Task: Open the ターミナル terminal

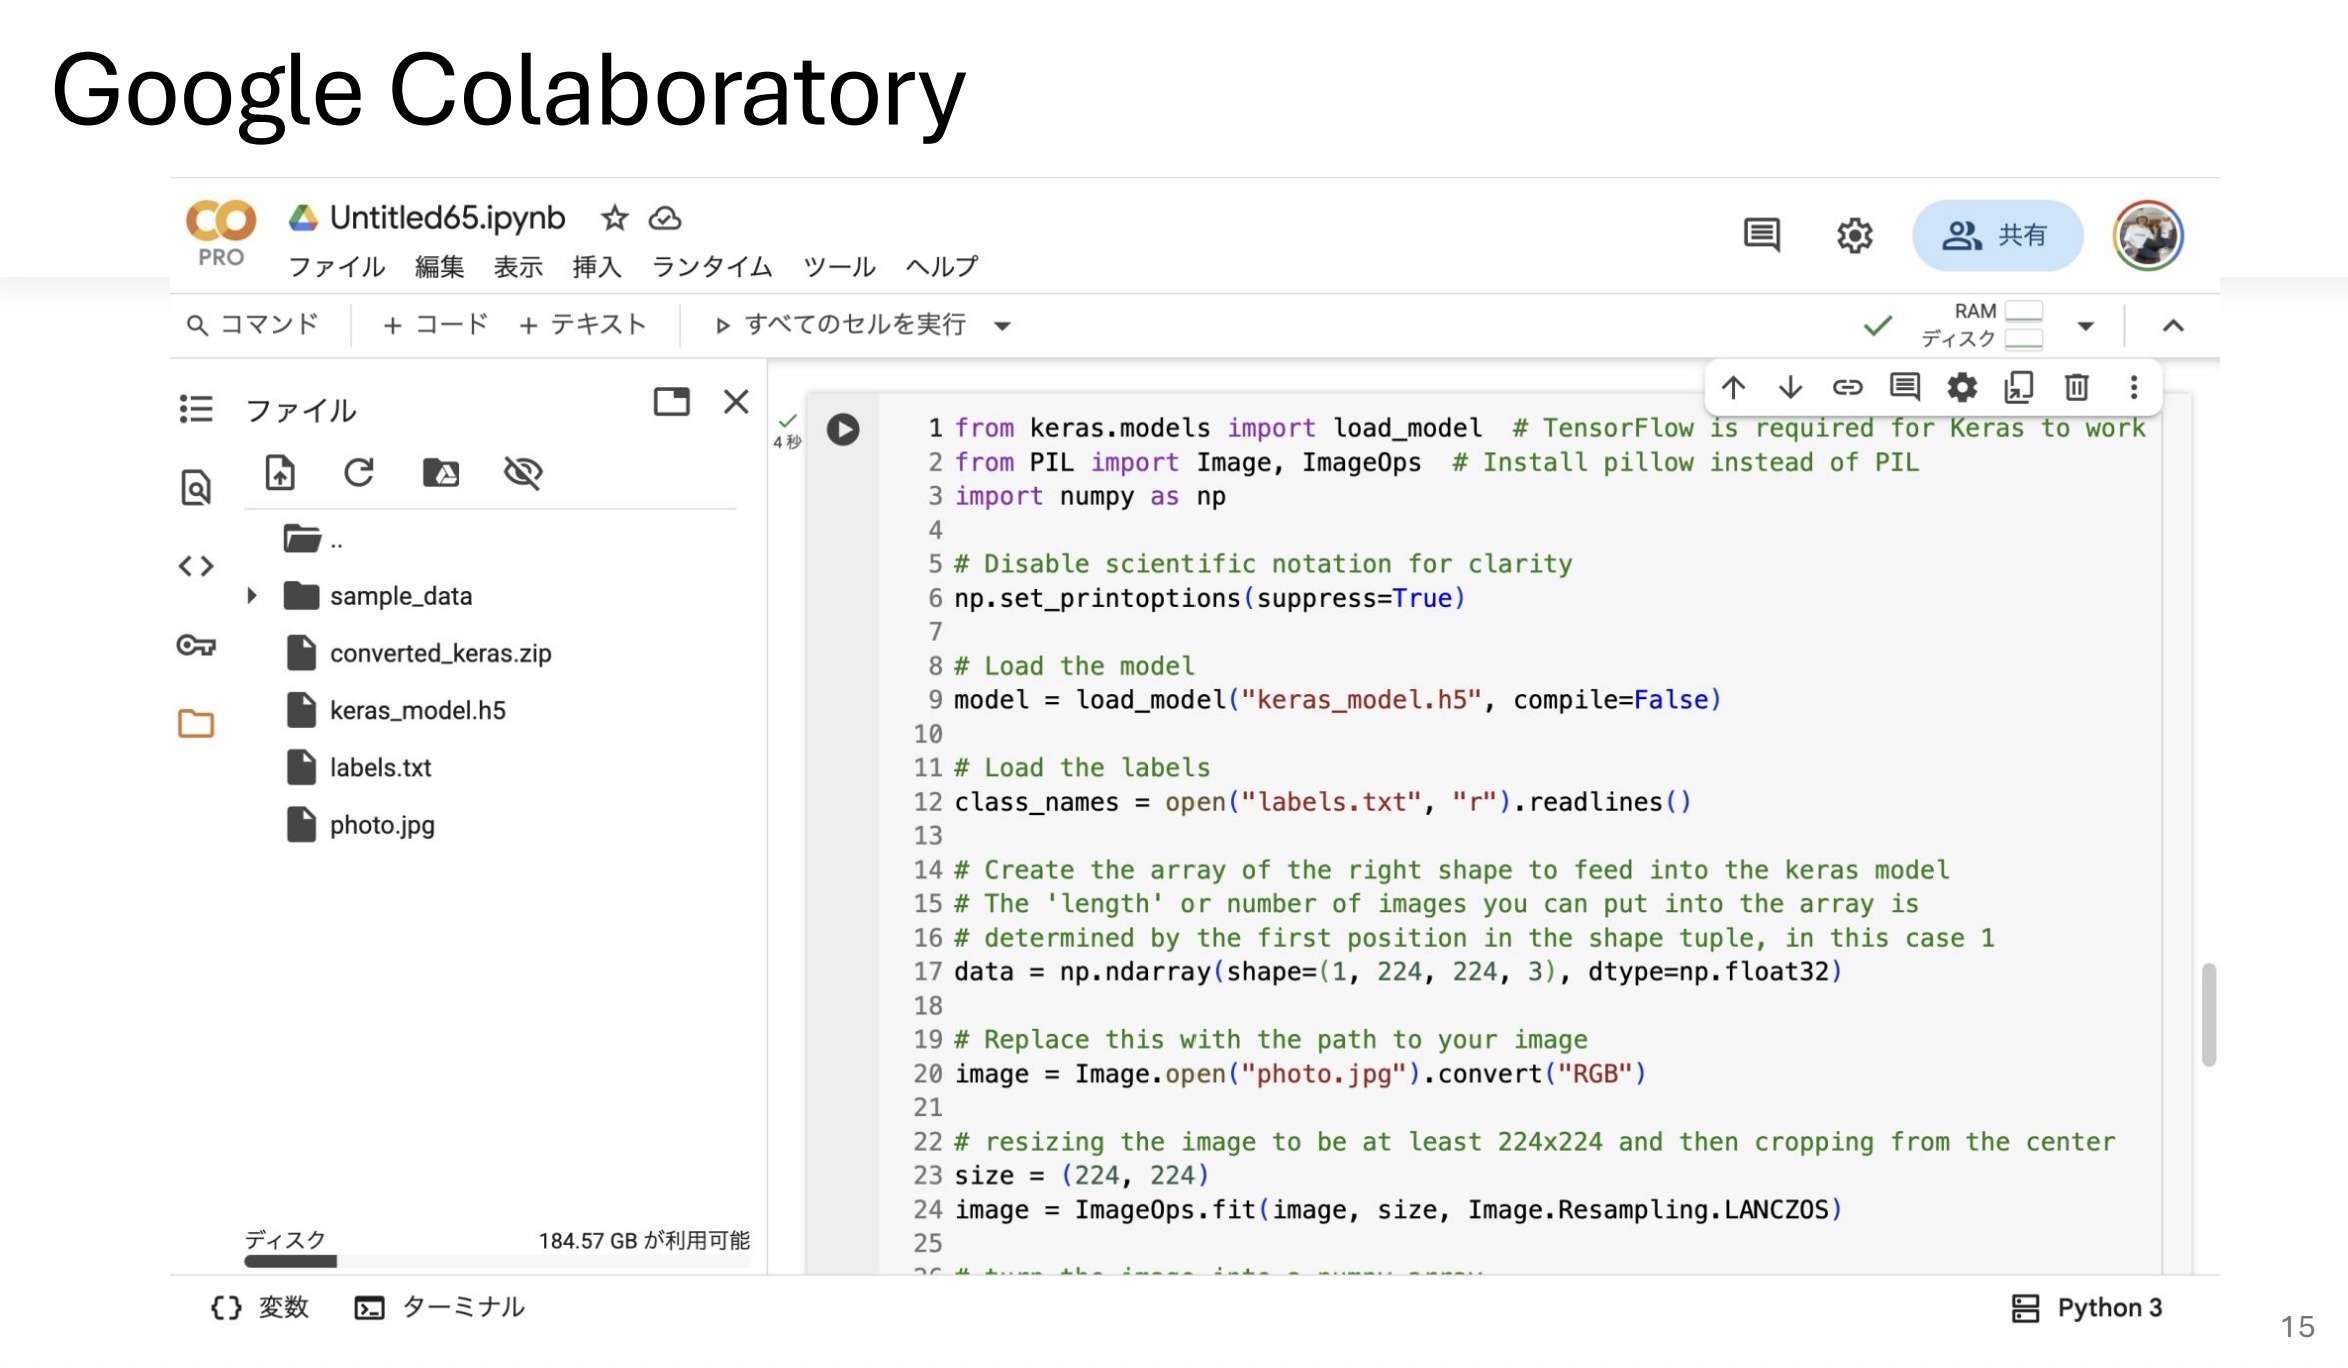Action: [x=439, y=1308]
